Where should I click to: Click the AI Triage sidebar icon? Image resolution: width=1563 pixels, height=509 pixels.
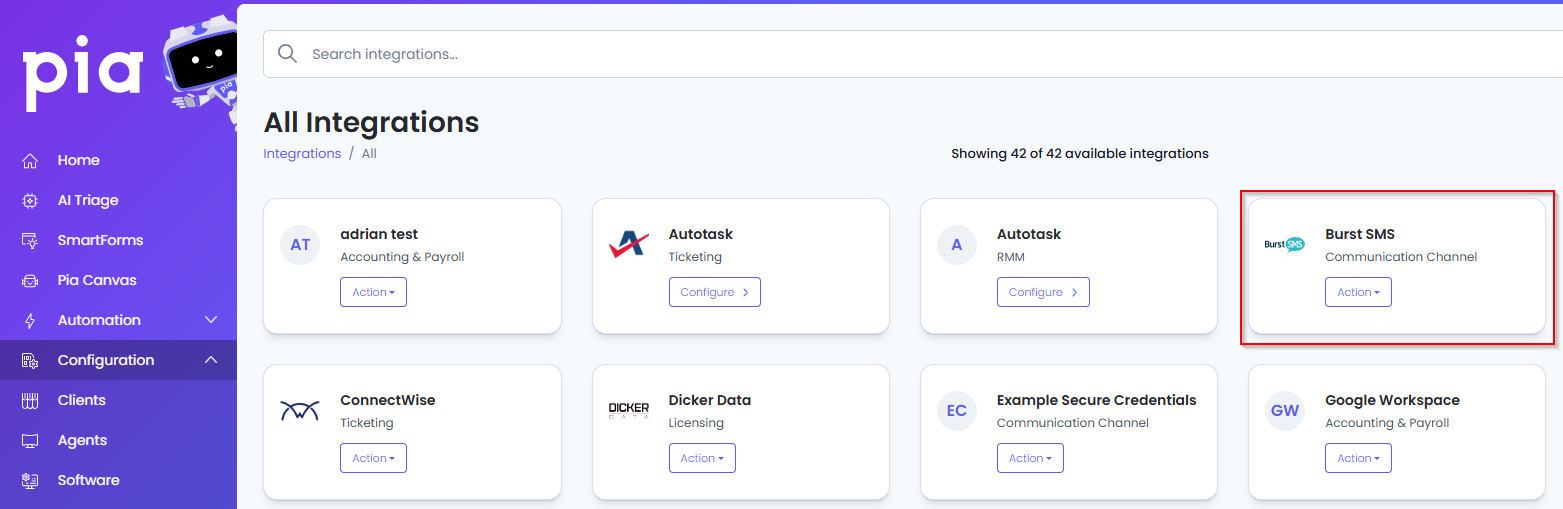(x=30, y=200)
